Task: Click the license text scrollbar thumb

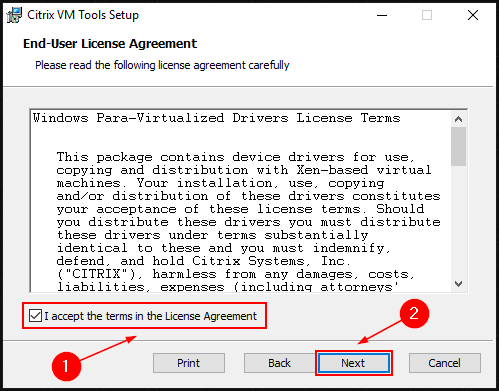Action: point(459,146)
